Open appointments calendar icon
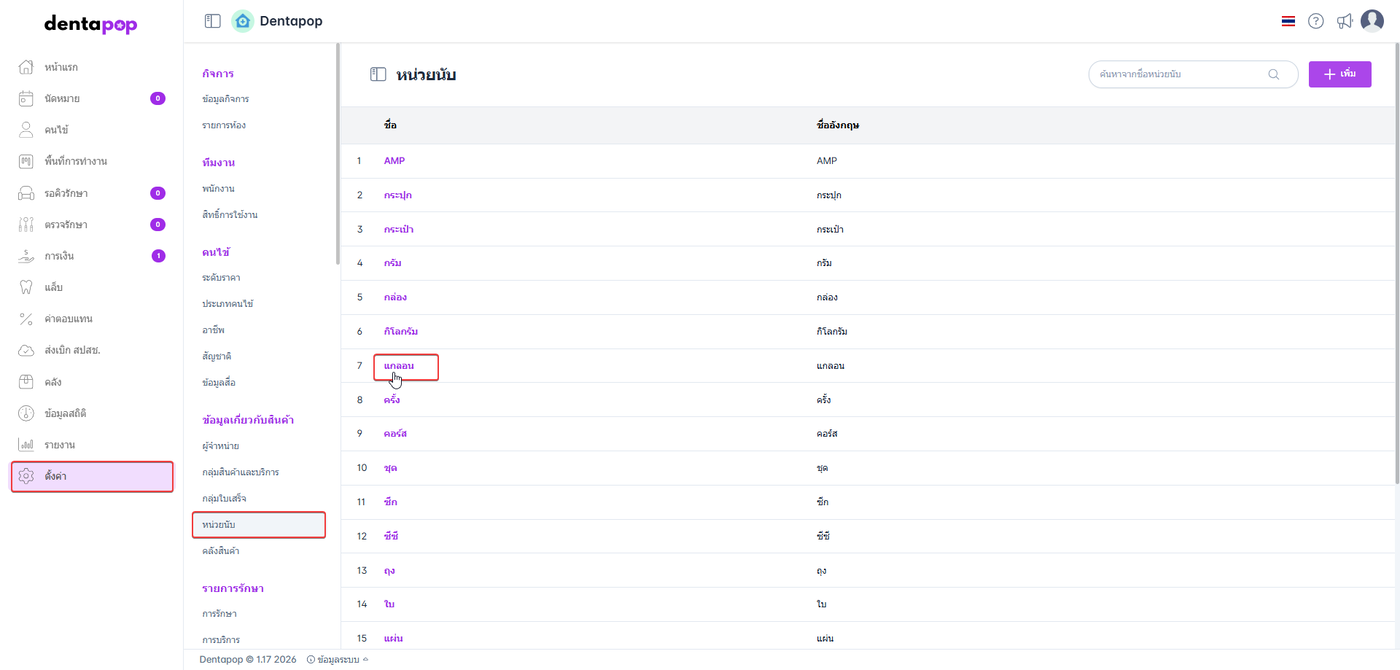This screenshot has height=670, width=1400. [x=27, y=99]
